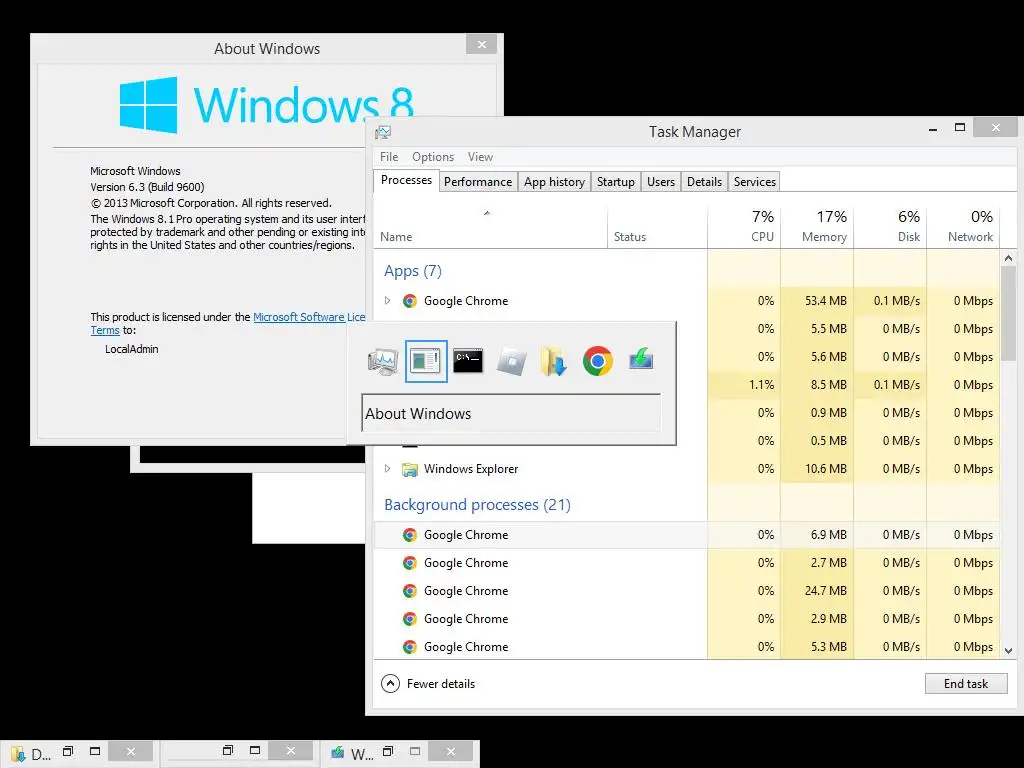This screenshot has width=1024, height=768.
Task: Select Google Chrome app row name under Apps
Action: [466, 300]
